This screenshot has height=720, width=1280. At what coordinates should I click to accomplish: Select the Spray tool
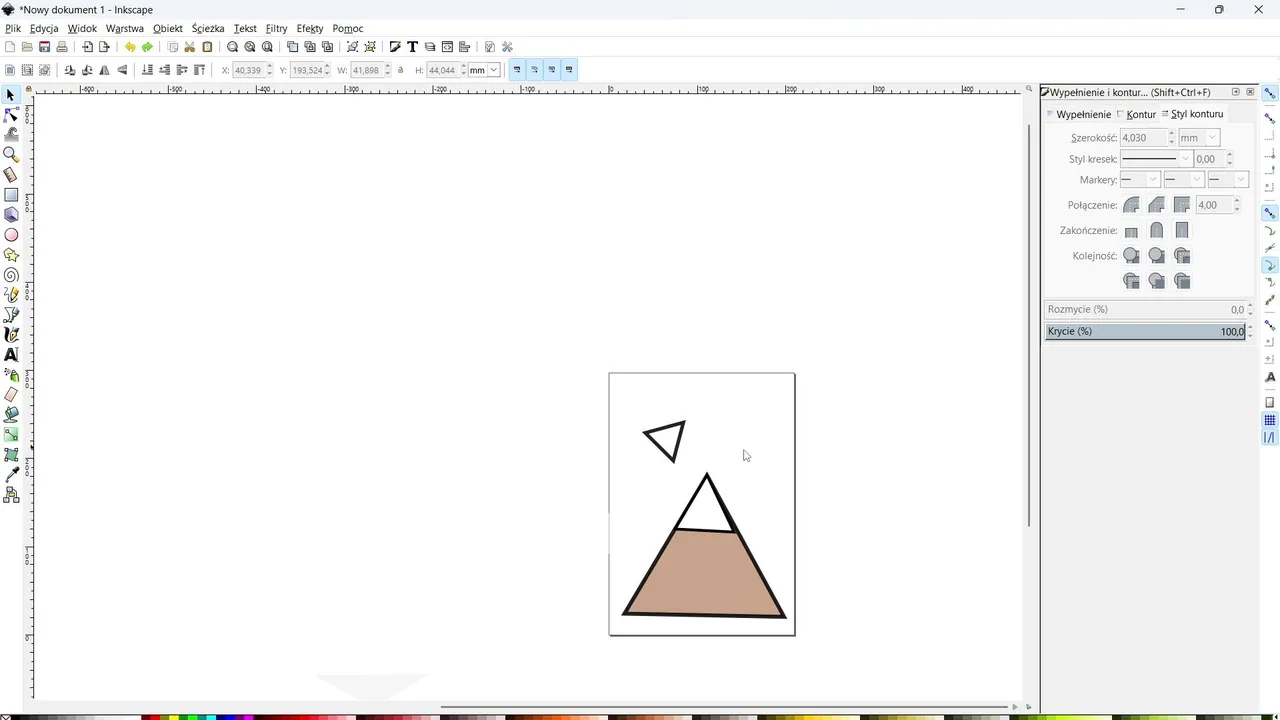pyautogui.click(x=11, y=375)
